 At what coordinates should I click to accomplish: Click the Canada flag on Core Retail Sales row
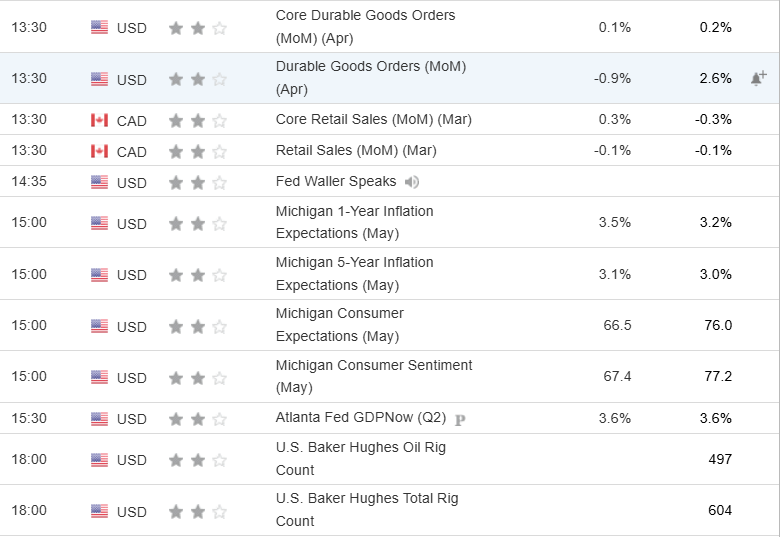pos(100,120)
